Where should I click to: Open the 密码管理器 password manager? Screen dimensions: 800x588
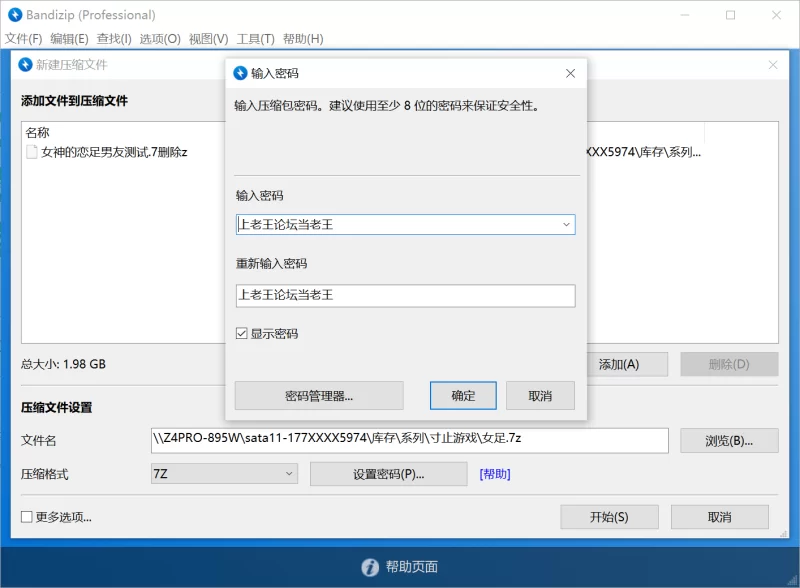tap(317, 395)
